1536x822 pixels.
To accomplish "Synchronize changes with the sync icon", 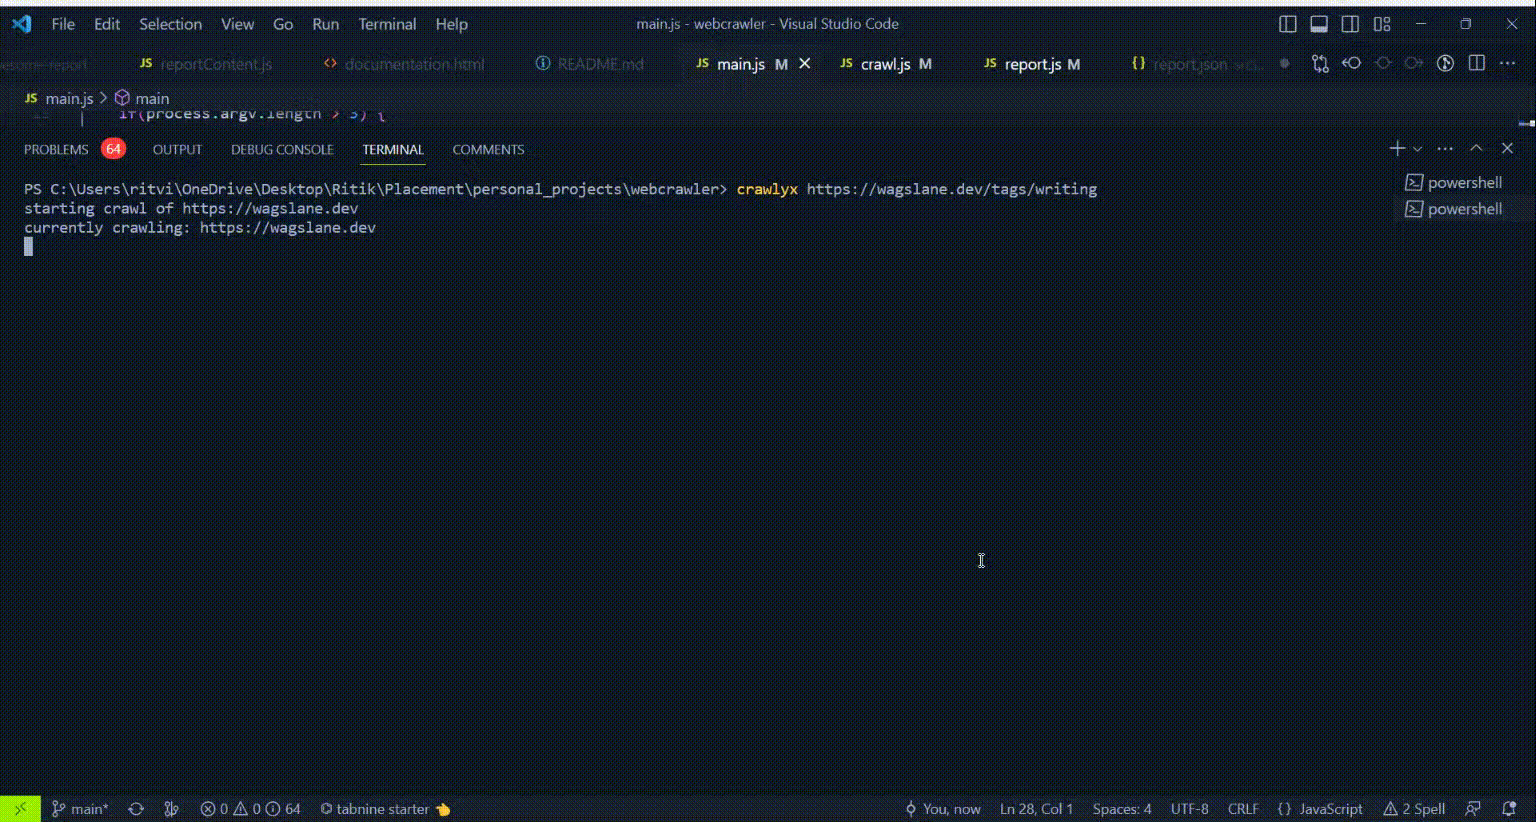I will [136, 809].
